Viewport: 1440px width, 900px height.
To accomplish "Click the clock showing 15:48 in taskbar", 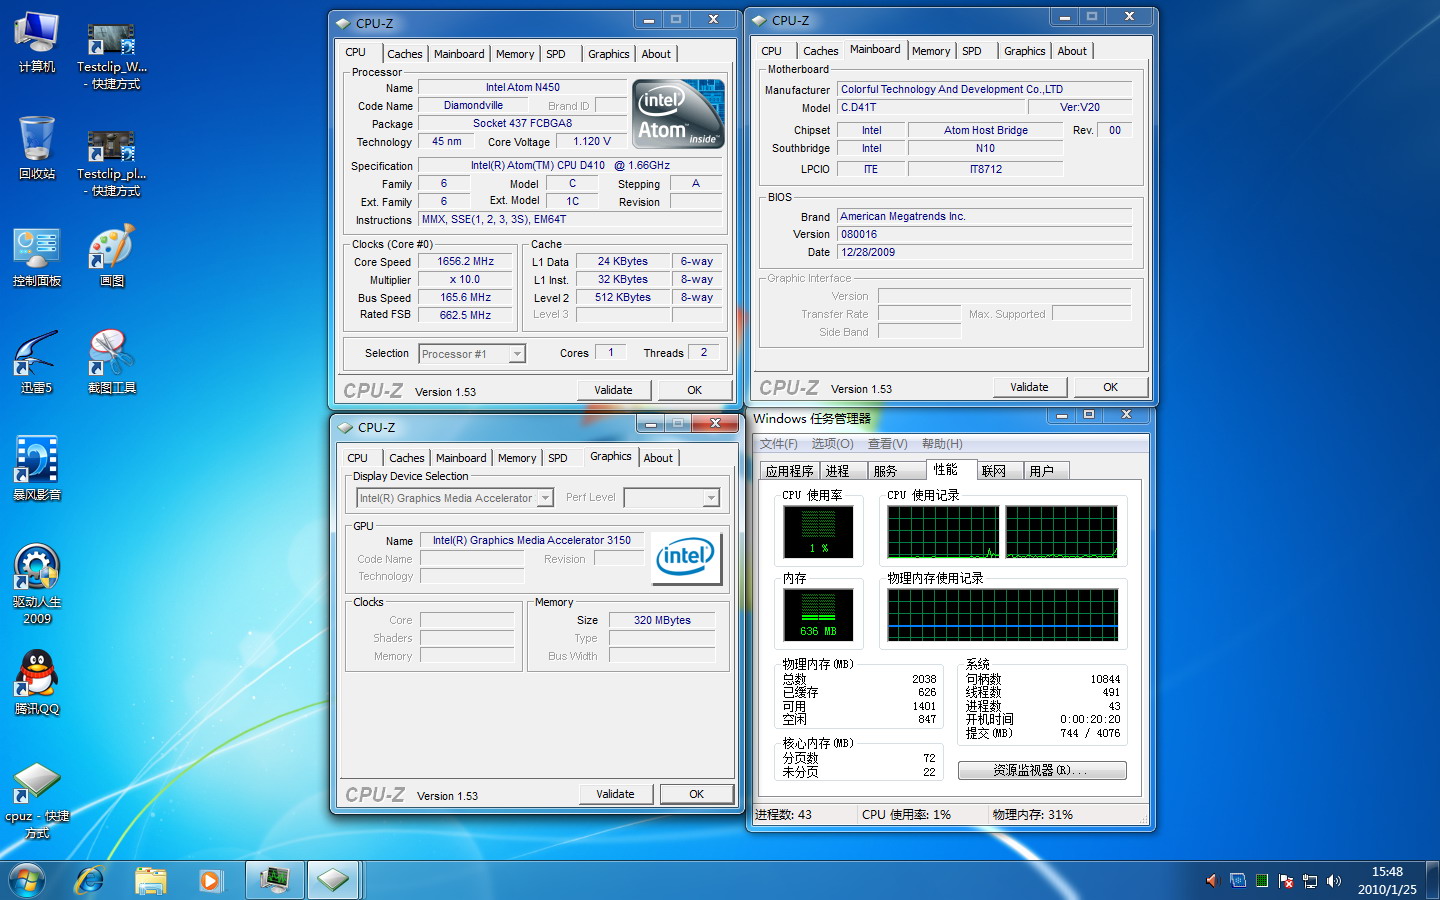I will [x=1386, y=880].
